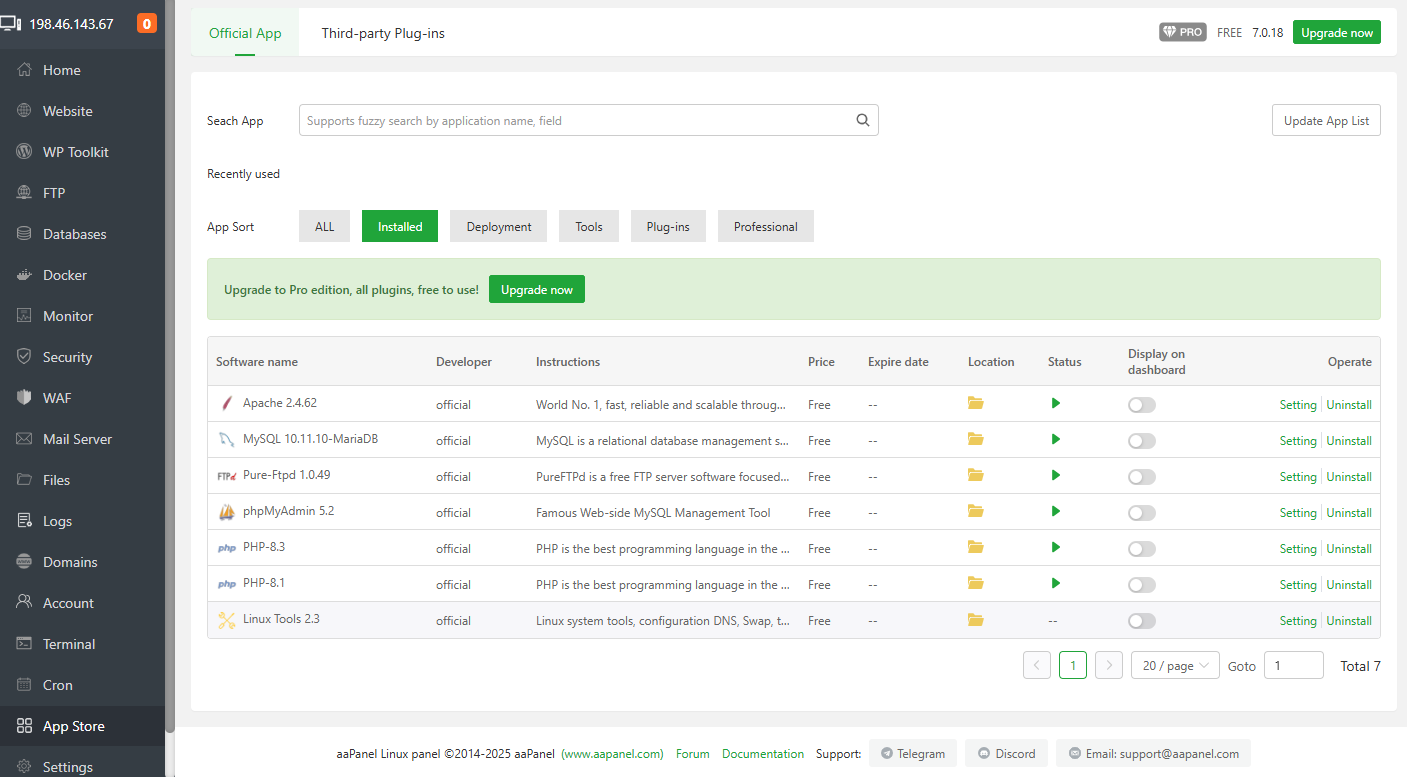Click the search magnifier icon
Screen dimensions: 1407x777
click(862, 120)
